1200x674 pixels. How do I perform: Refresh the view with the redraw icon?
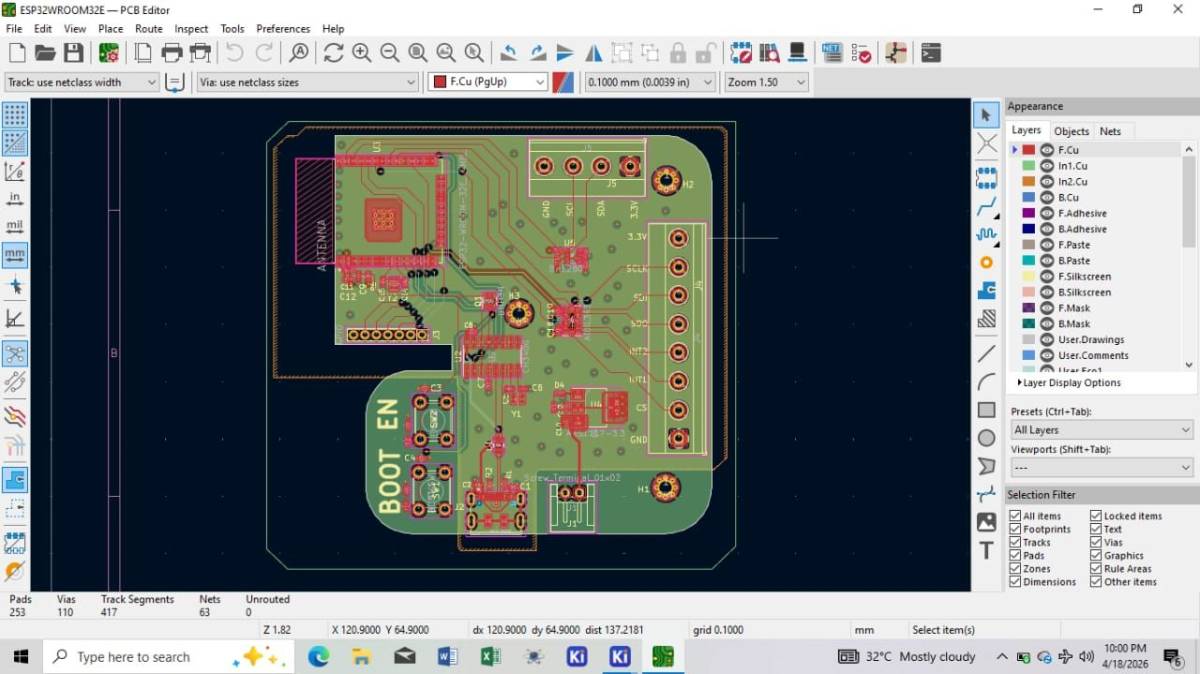coord(333,52)
